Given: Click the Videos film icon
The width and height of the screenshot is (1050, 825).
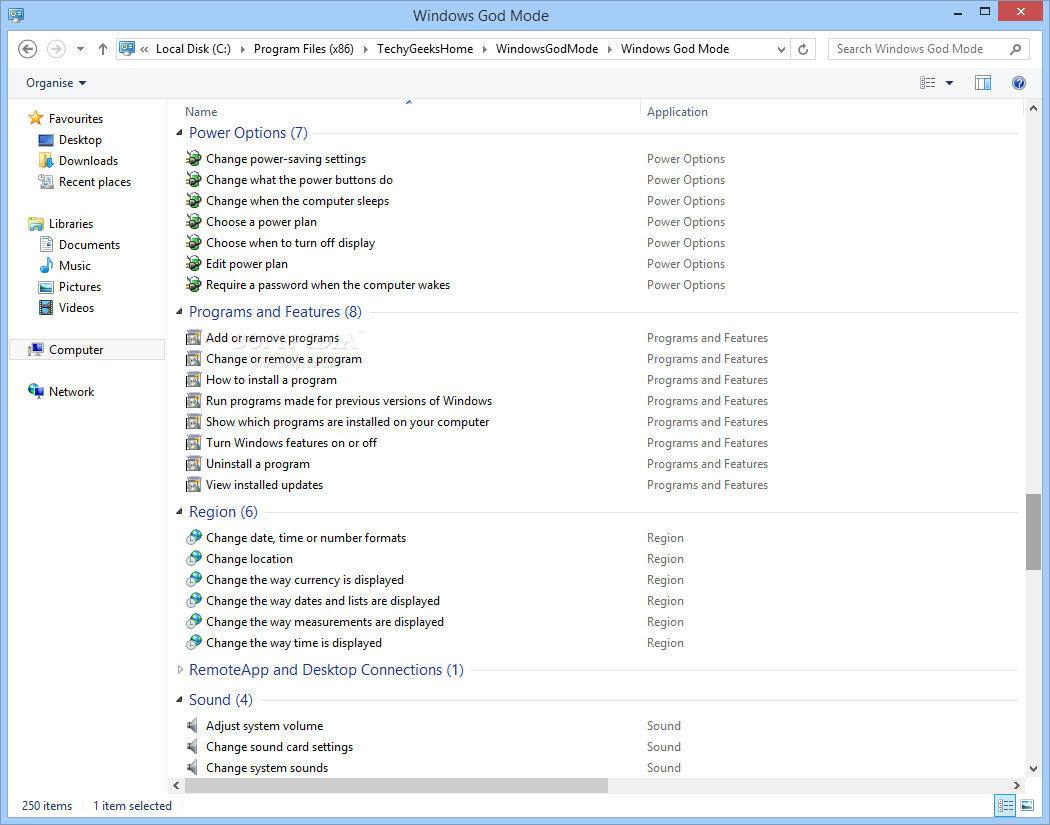Looking at the screenshot, I should 46,307.
